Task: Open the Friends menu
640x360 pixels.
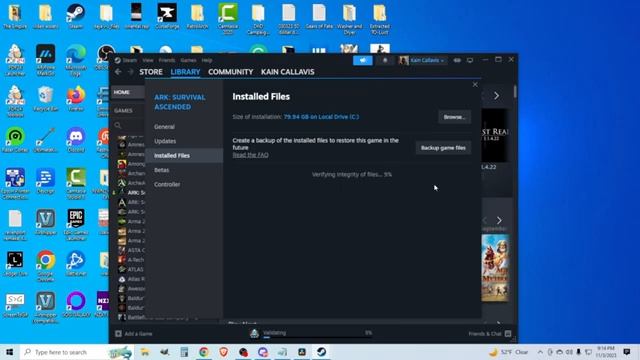Action: 167,60
